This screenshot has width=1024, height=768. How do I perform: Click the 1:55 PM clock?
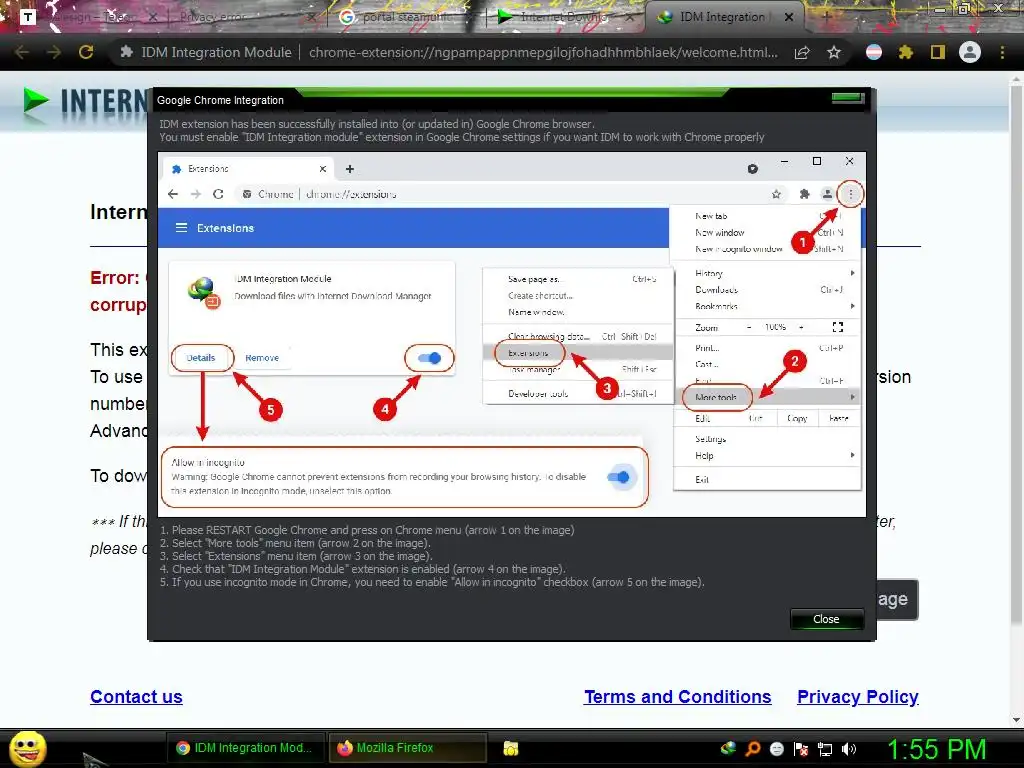click(x=936, y=750)
